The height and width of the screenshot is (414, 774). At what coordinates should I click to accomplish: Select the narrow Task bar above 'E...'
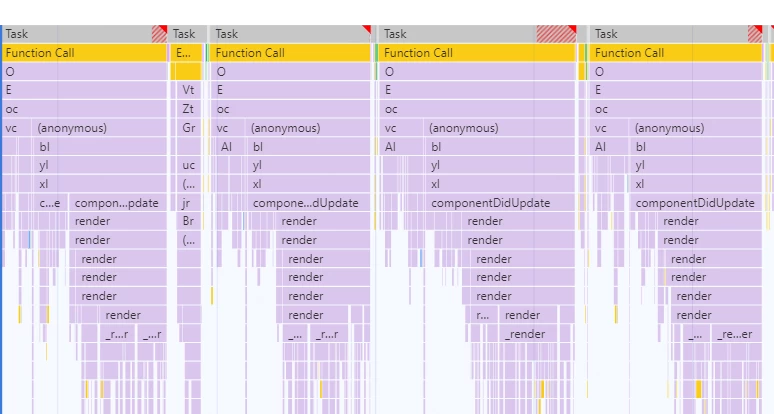pos(186,34)
